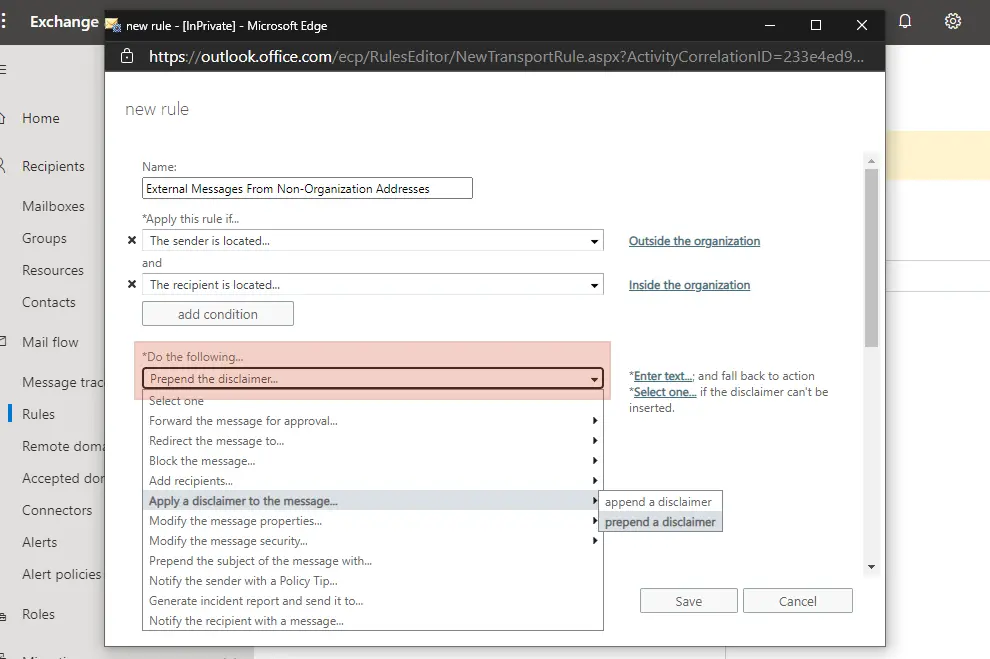Image resolution: width=990 pixels, height=659 pixels.
Task: Expand Add recipients submenu arrow
Action: point(595,480)
